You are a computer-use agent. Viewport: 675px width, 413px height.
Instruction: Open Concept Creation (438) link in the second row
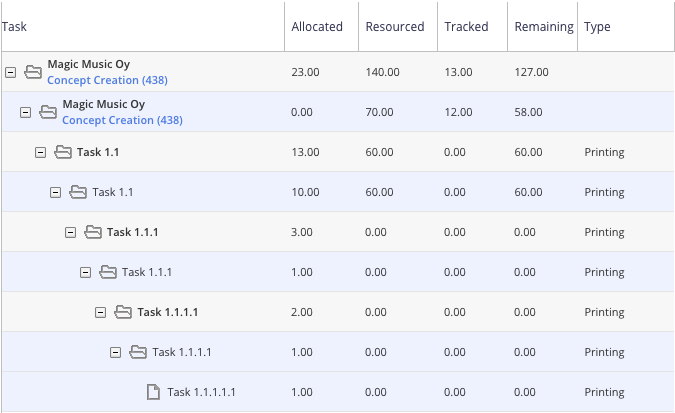(x=122, y=120)
